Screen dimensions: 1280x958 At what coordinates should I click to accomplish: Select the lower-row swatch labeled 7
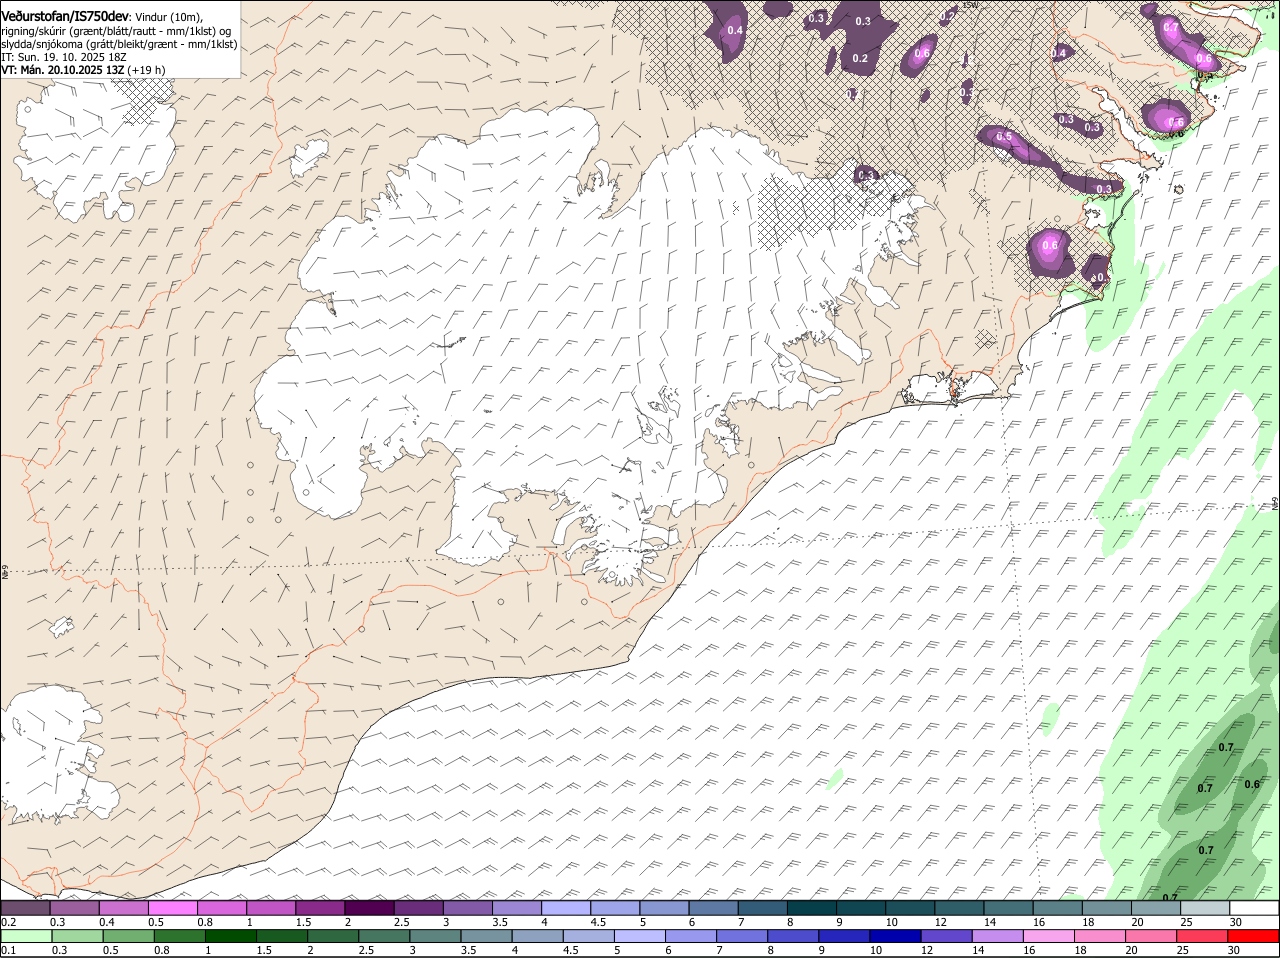(x=742, y=936)
